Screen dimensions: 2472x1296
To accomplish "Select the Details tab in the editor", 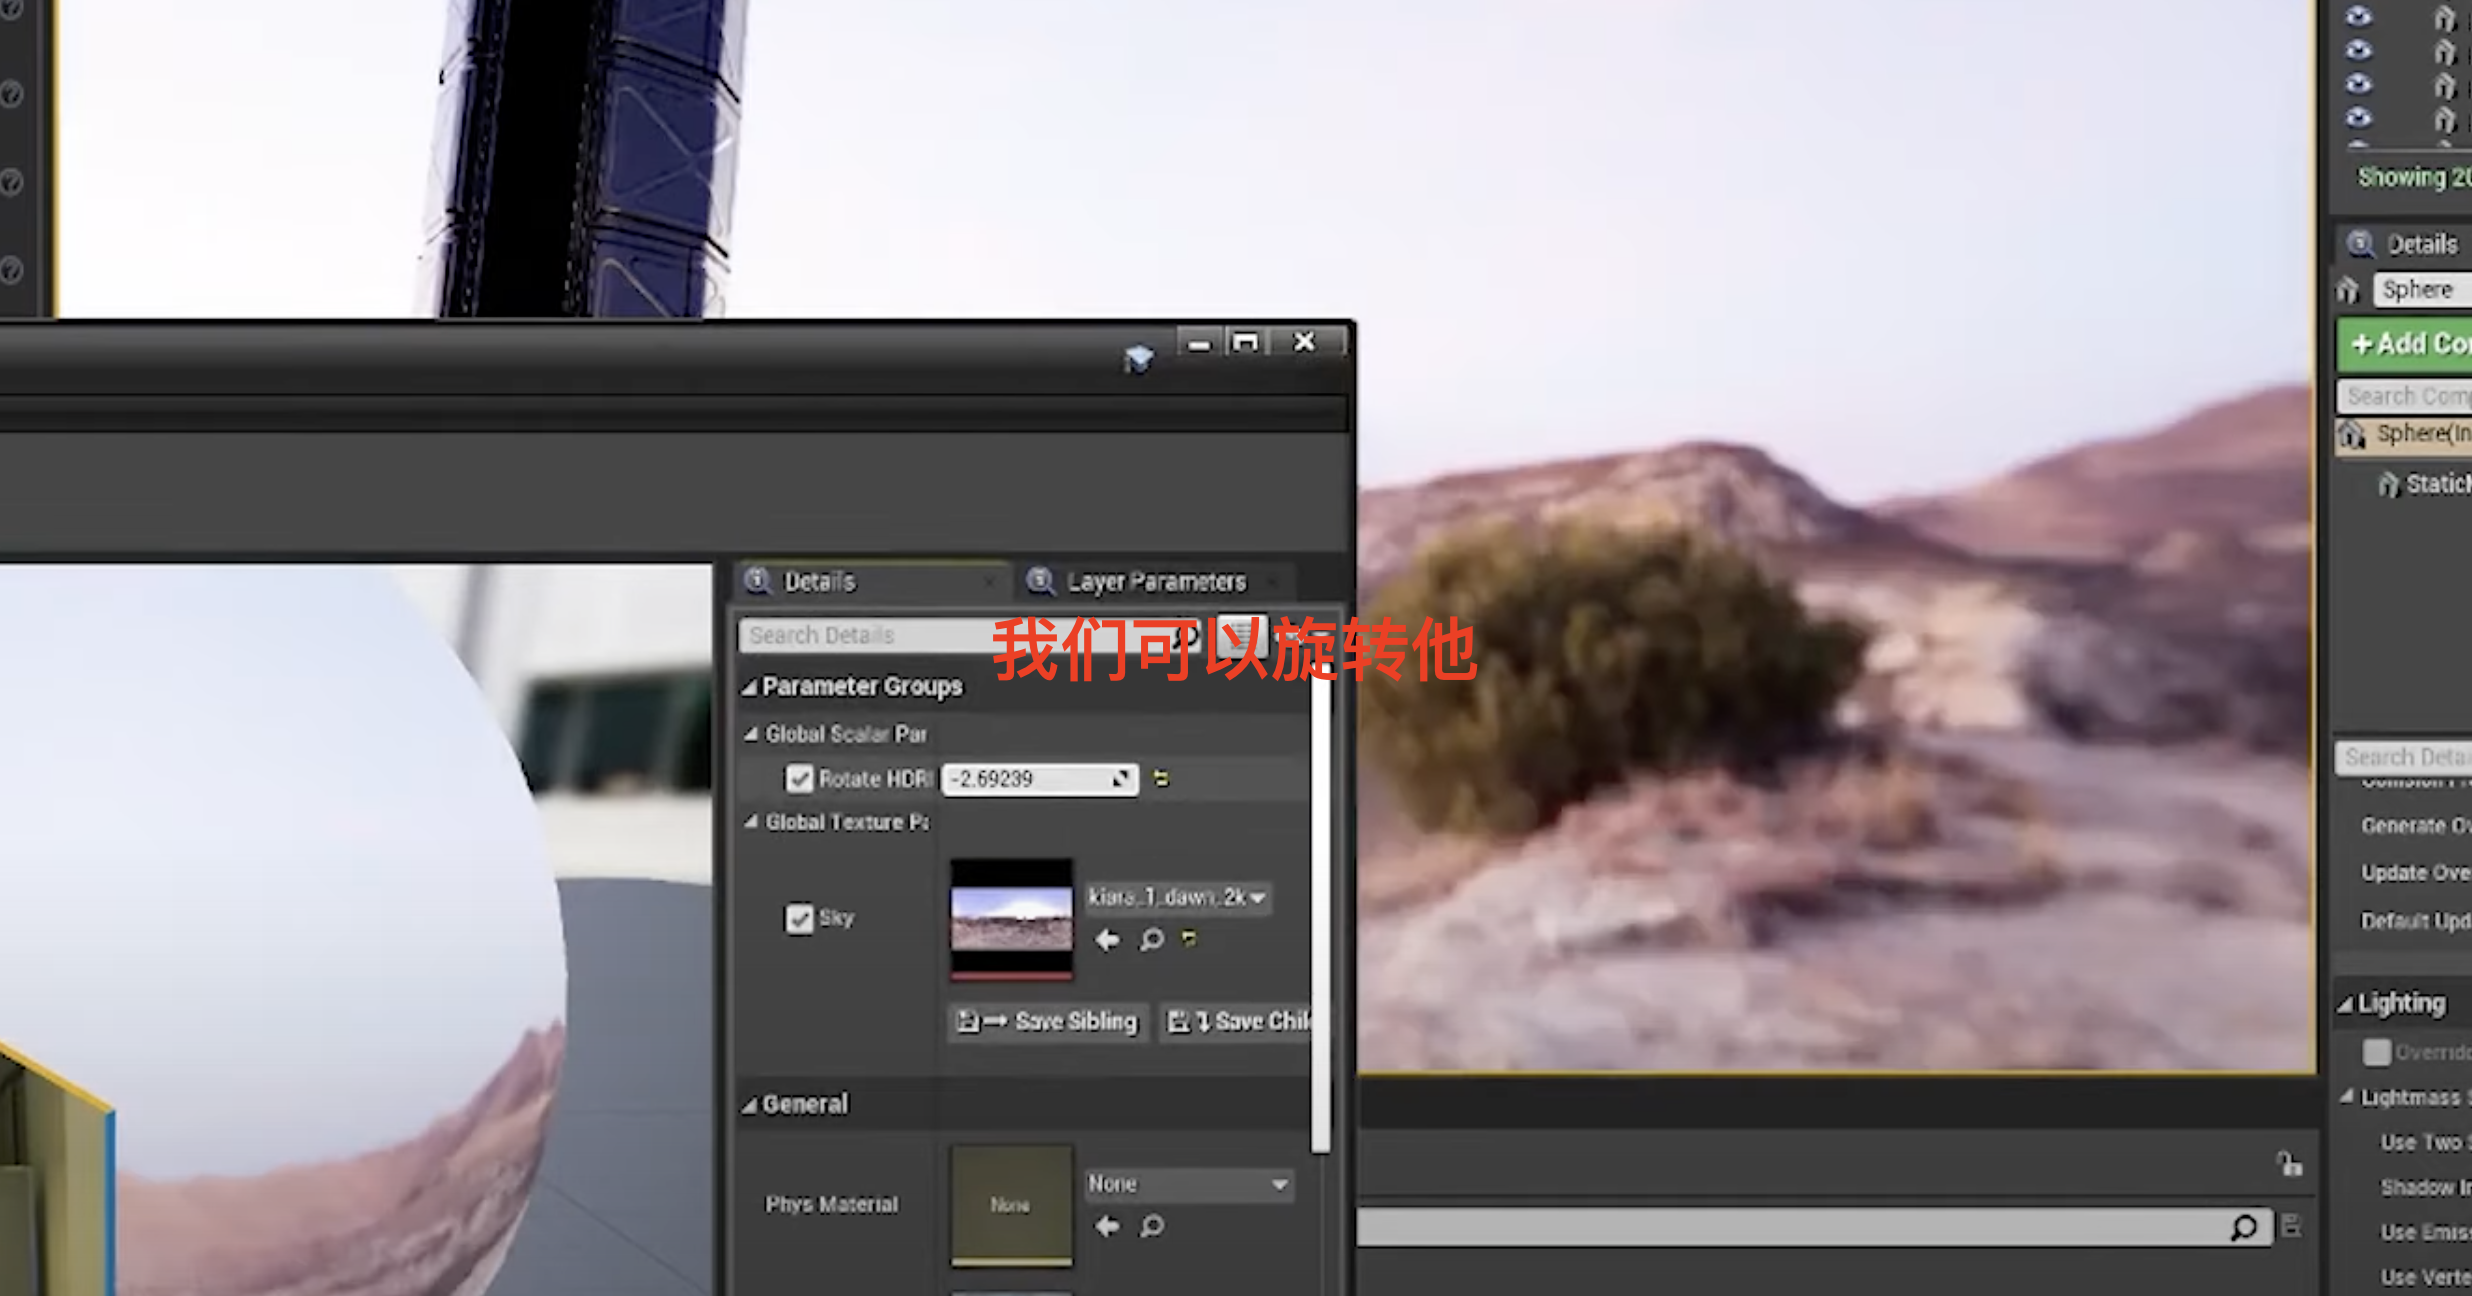I will 822,580.
